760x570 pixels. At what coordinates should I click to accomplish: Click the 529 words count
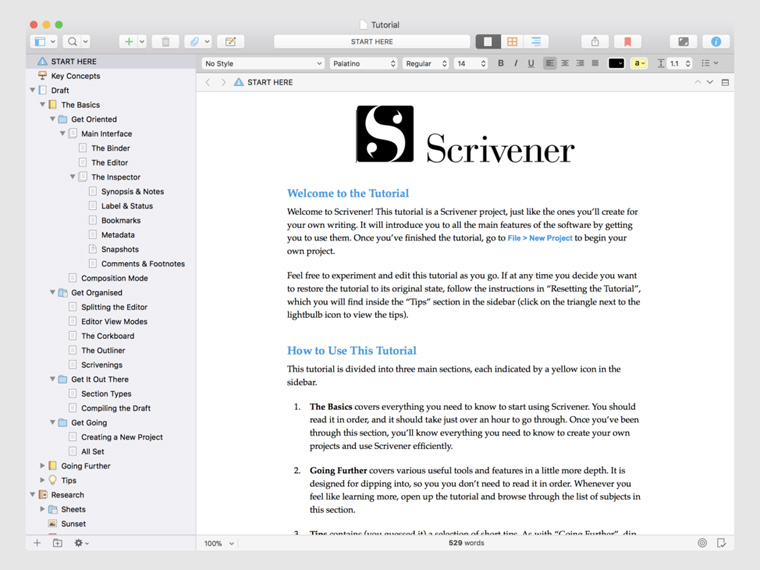coord(466,543)
